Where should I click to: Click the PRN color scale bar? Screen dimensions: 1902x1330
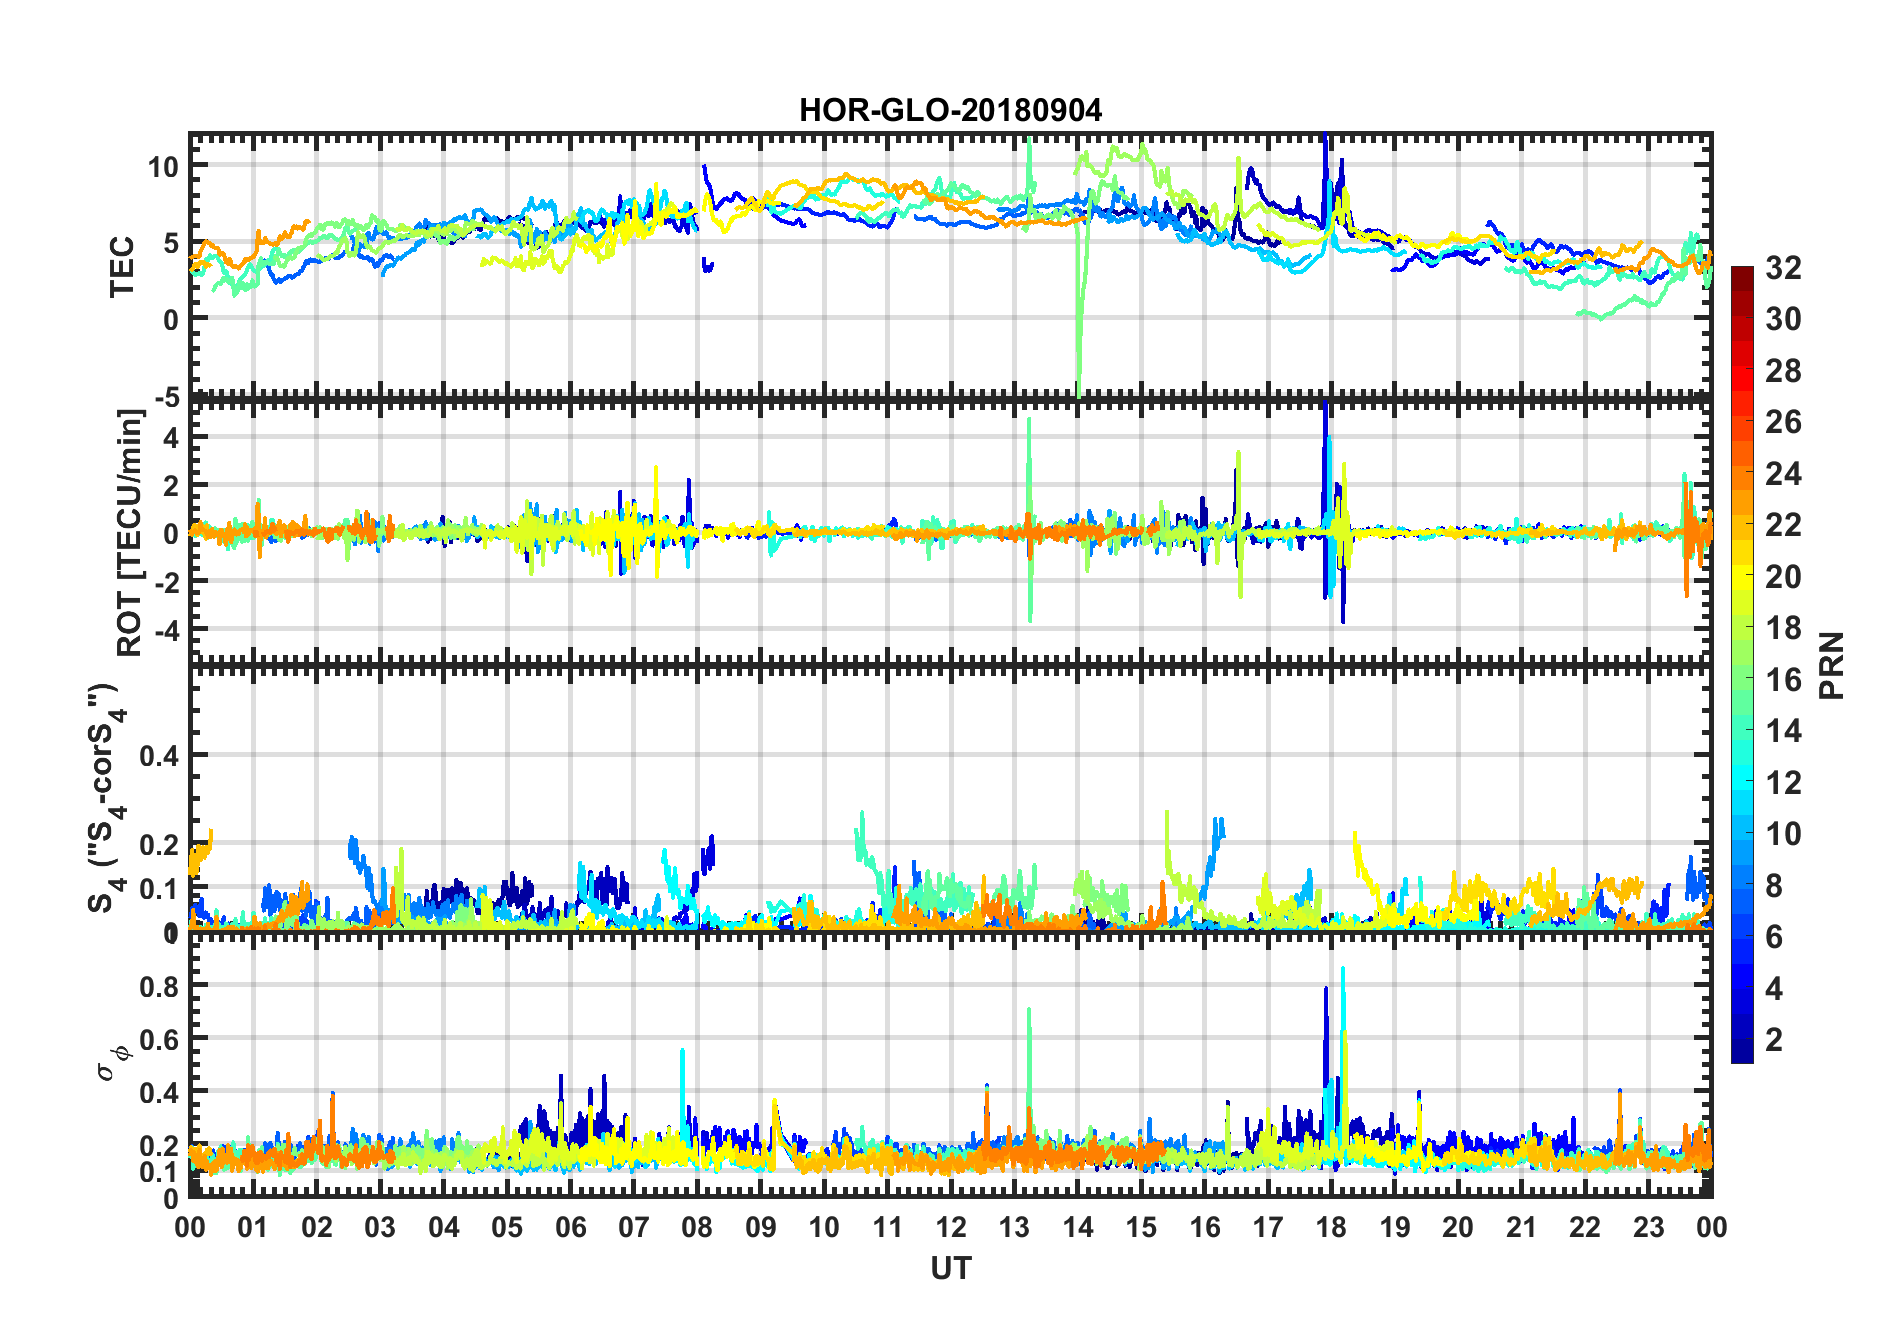(1742, 664)
